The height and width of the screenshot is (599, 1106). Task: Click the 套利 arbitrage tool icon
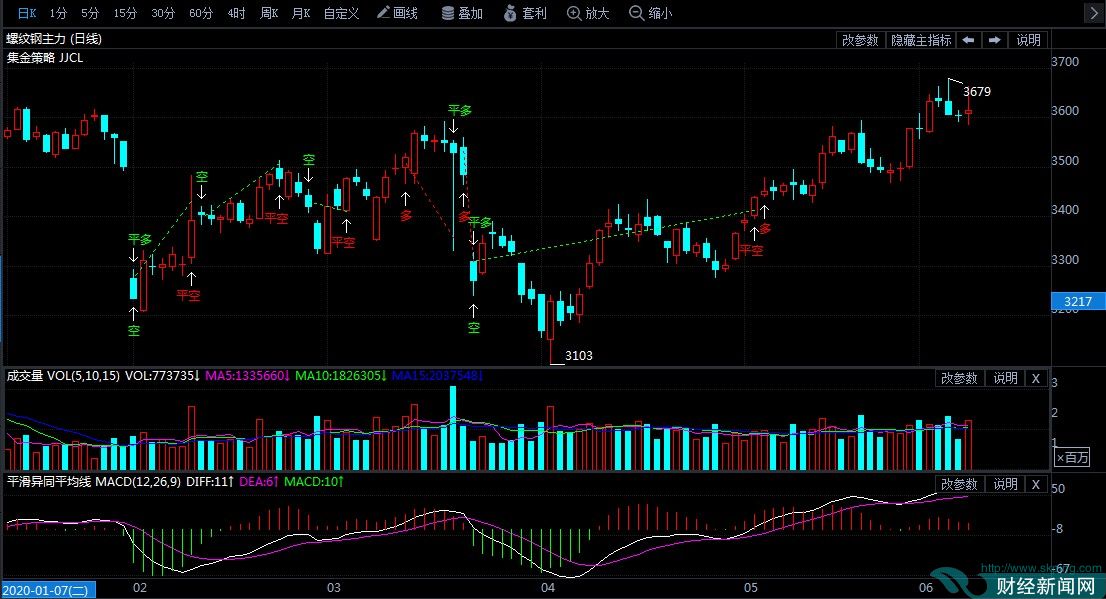525,13
